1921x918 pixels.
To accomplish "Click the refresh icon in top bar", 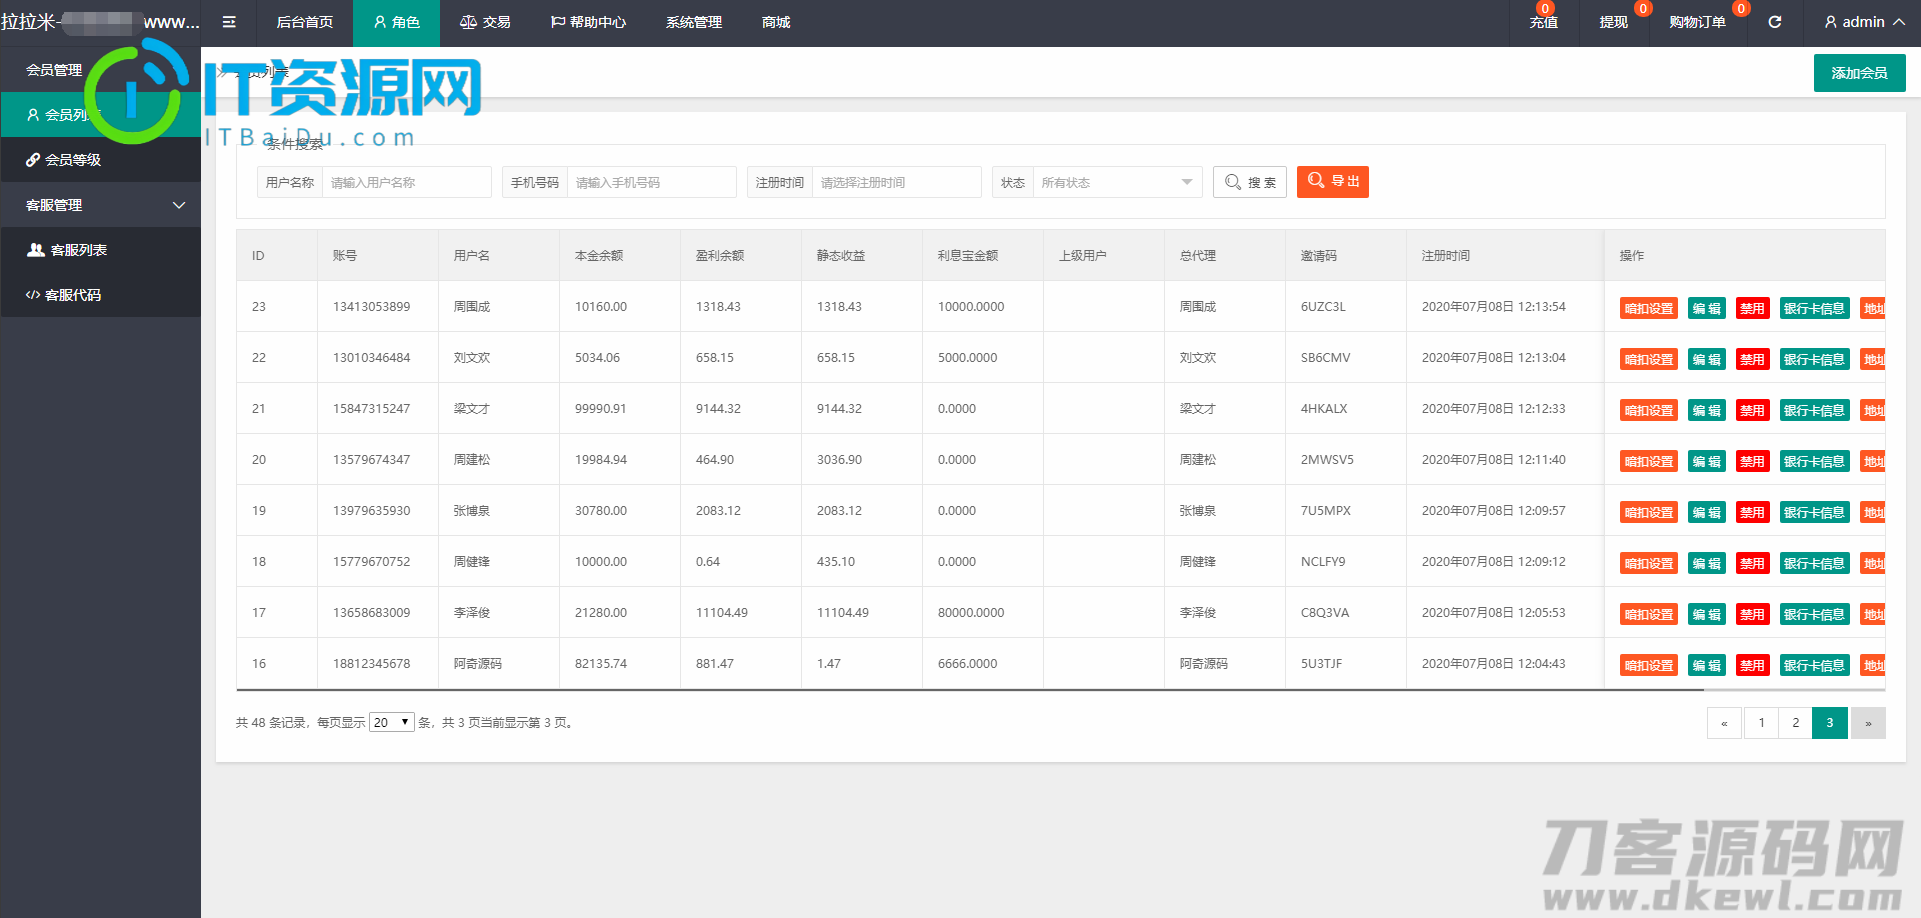I will pyautogui.click(x=1775, y=22).
